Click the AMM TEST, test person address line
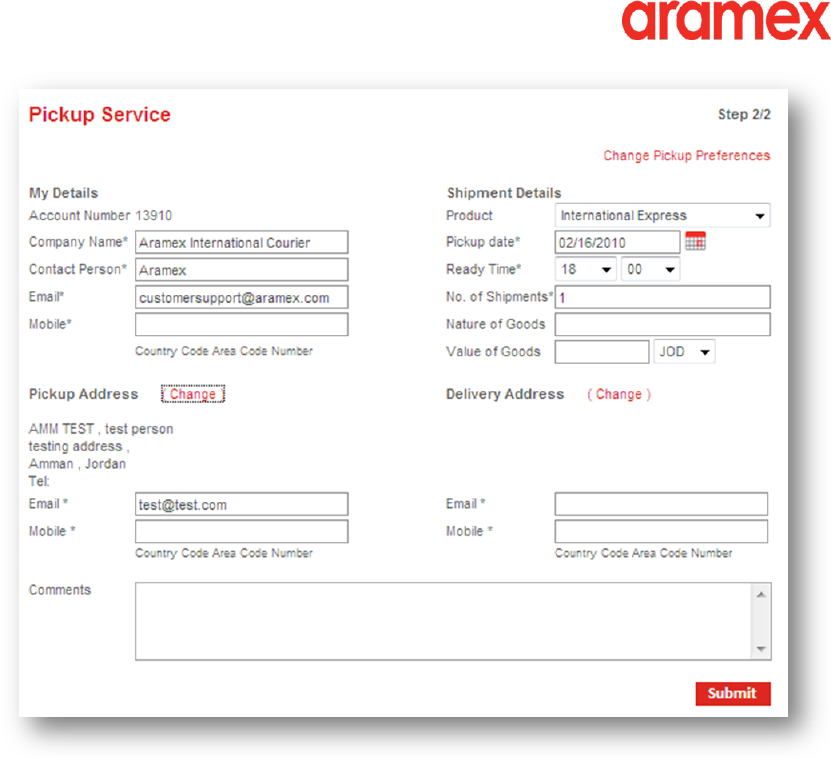This screenshot has height=758, width=831. pos(101,429)
